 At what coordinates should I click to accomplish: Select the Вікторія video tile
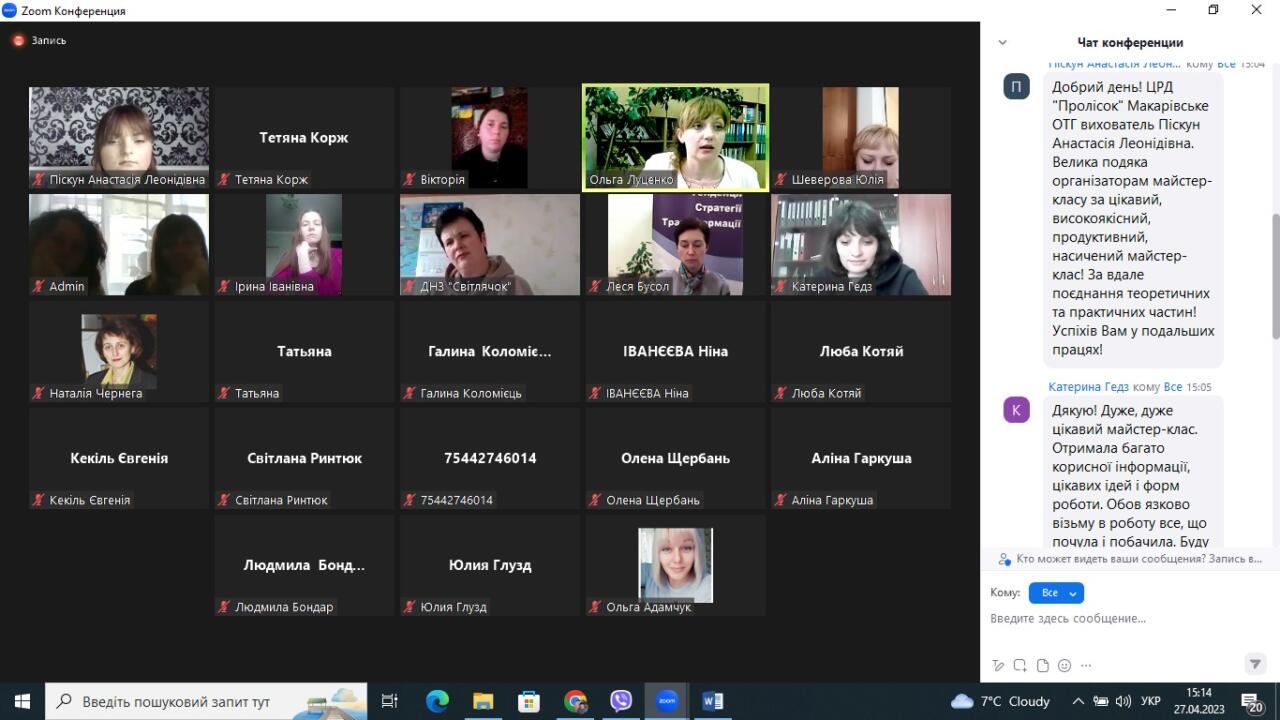(490, 137)
